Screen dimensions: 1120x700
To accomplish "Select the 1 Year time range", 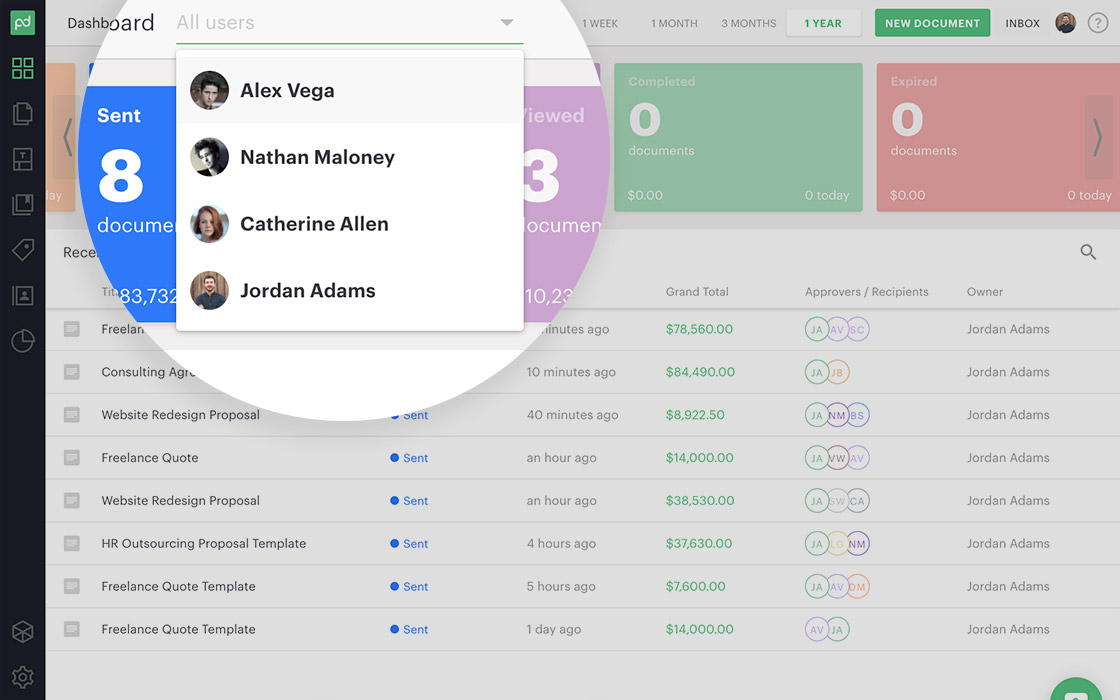I will (x=823, y=24).
